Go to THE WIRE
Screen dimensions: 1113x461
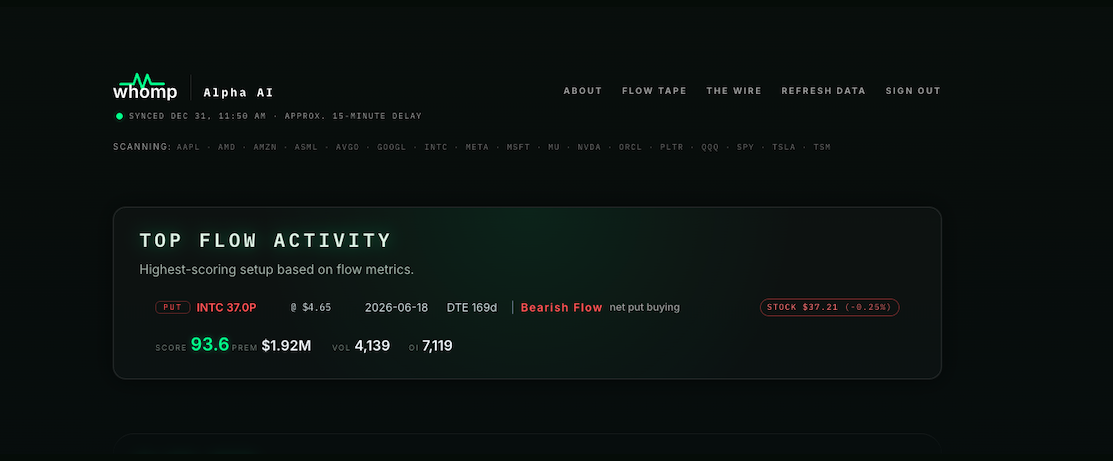[x=733, y=91]
